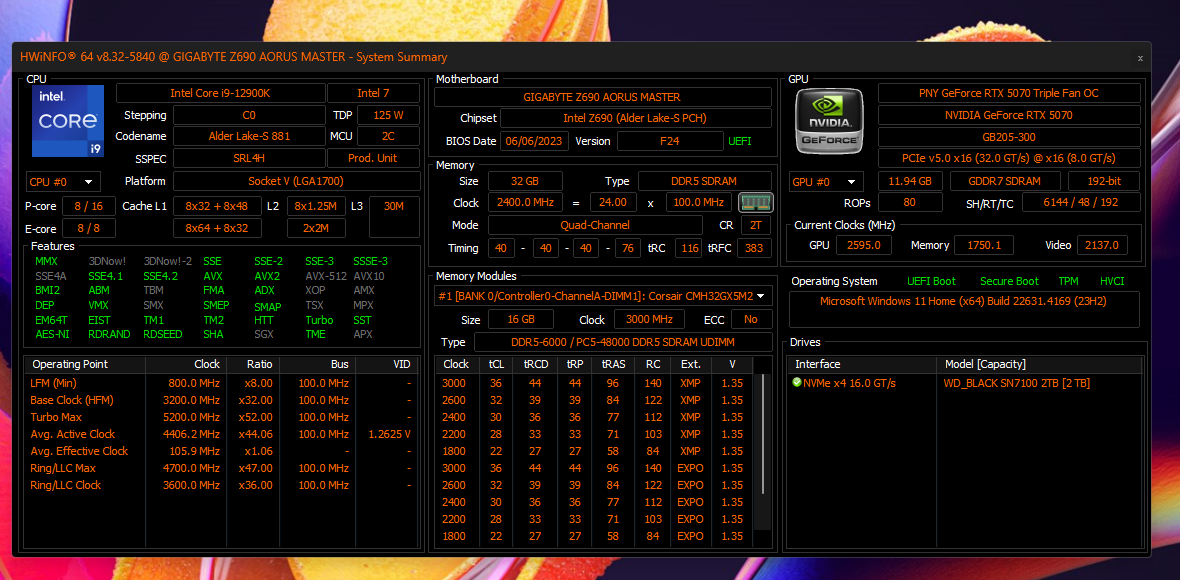
Task: Click the 125 W TDP value
Action: [388, 116]
